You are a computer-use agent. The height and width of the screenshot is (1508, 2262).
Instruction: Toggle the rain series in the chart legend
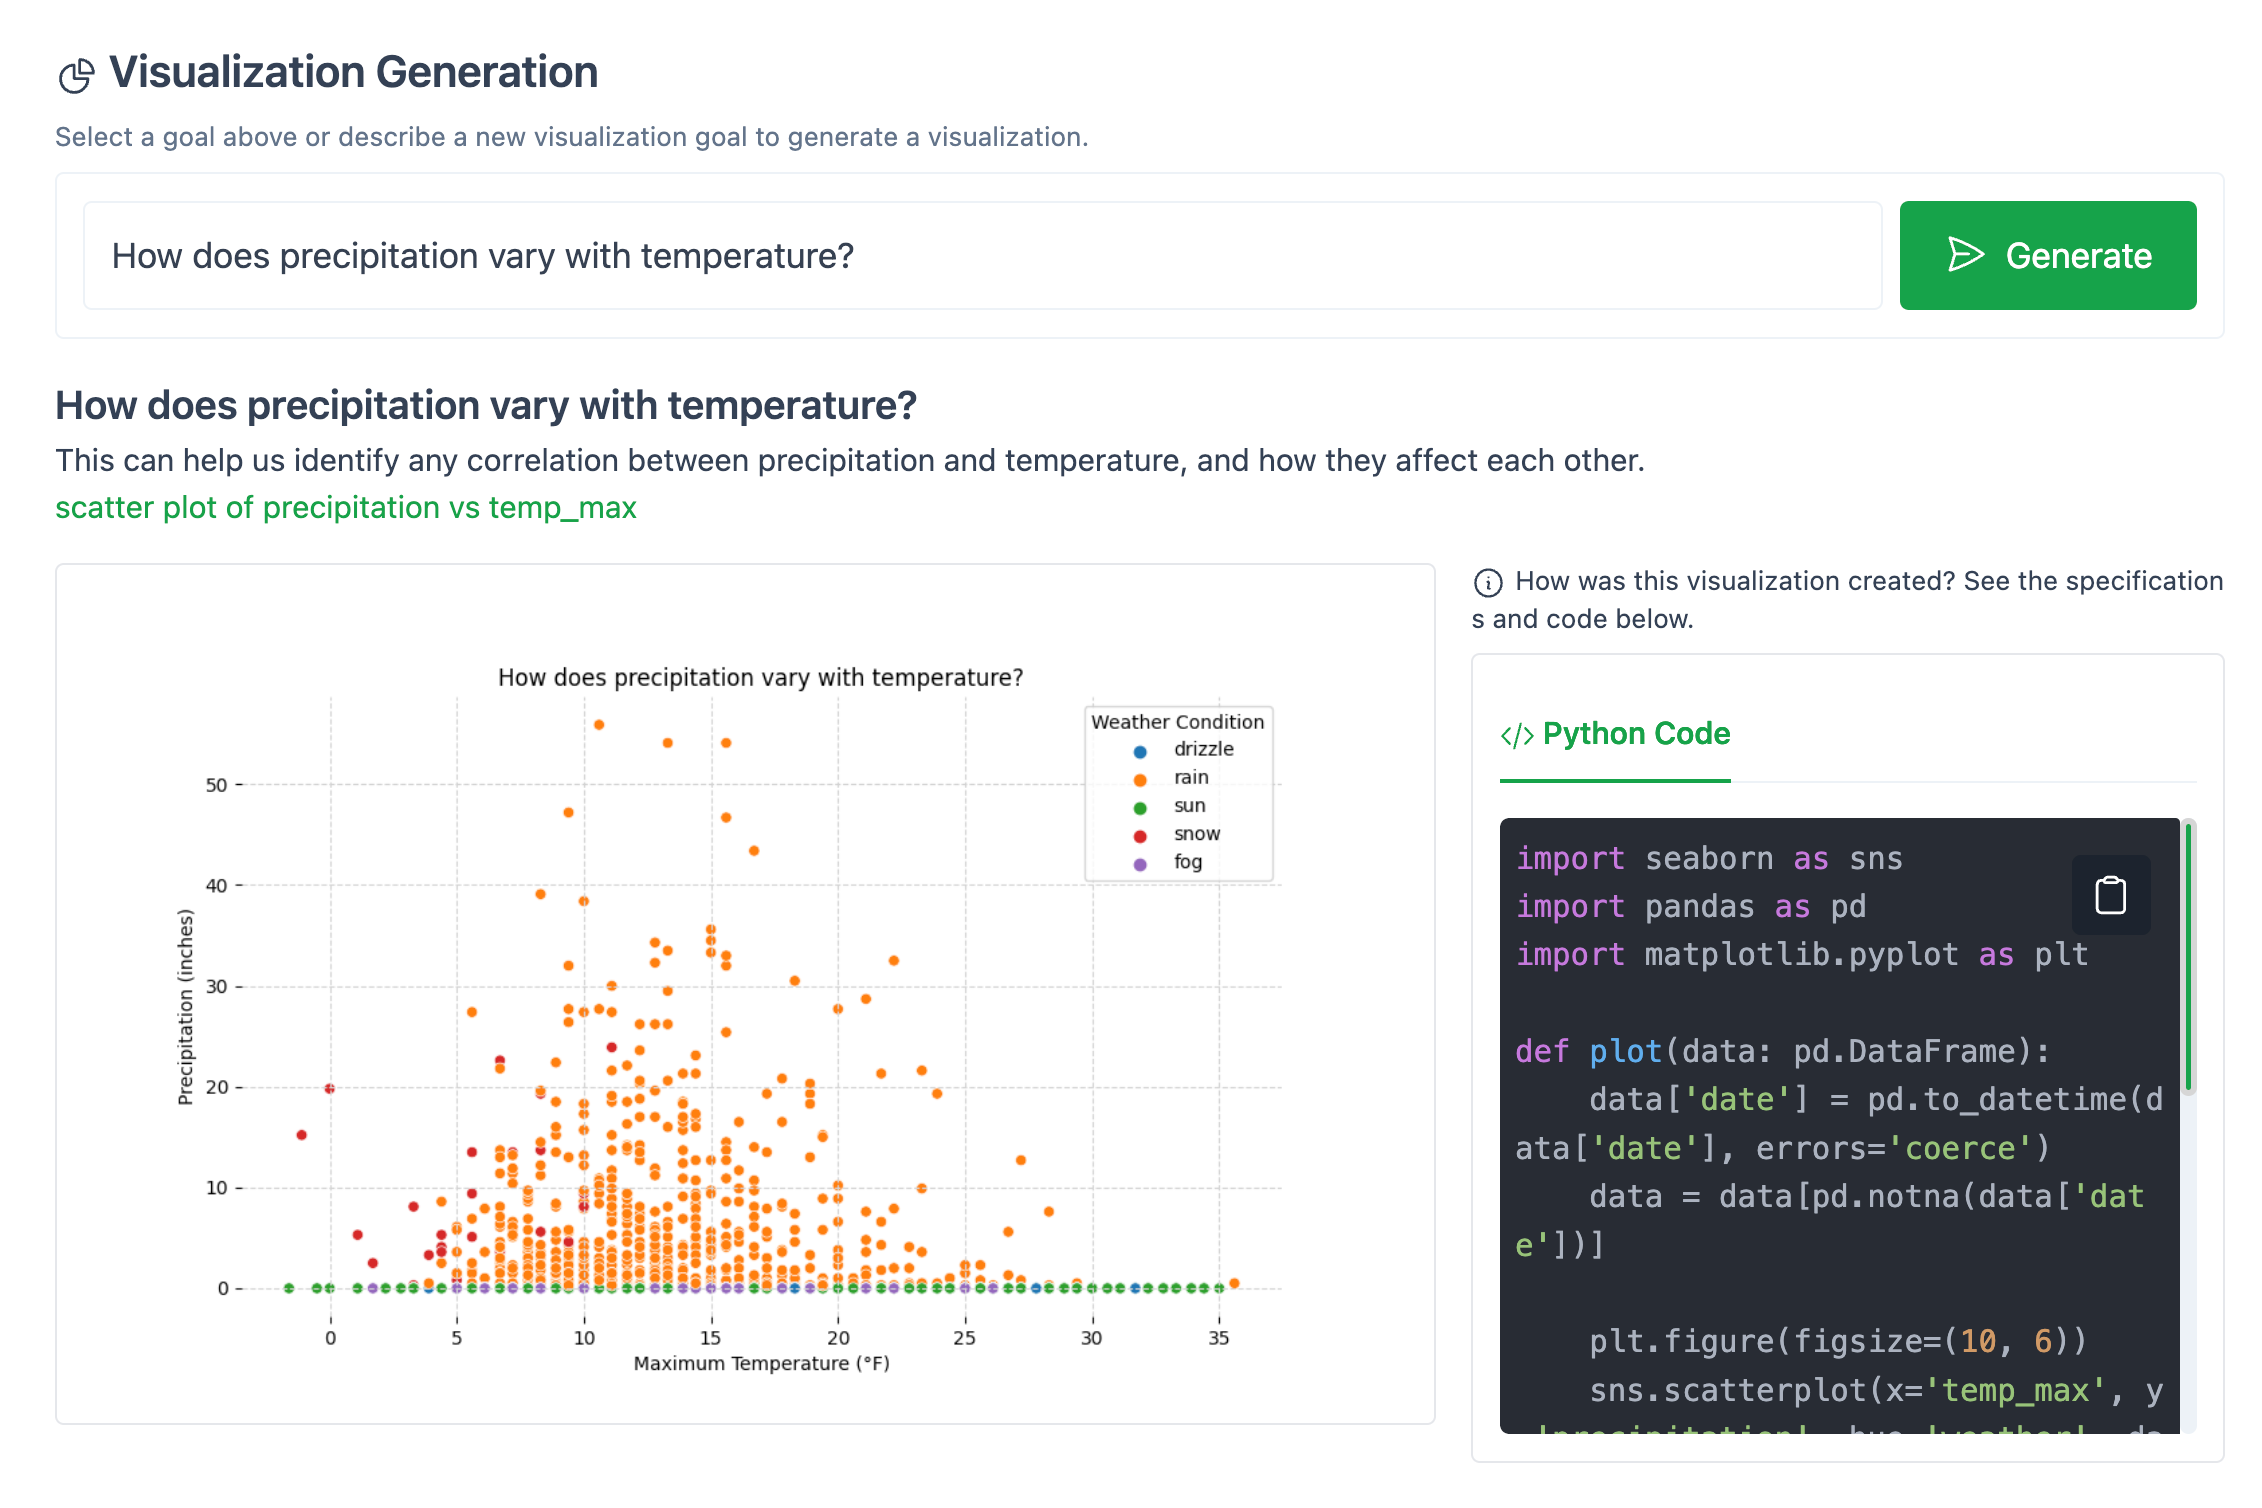point(1190,777)
